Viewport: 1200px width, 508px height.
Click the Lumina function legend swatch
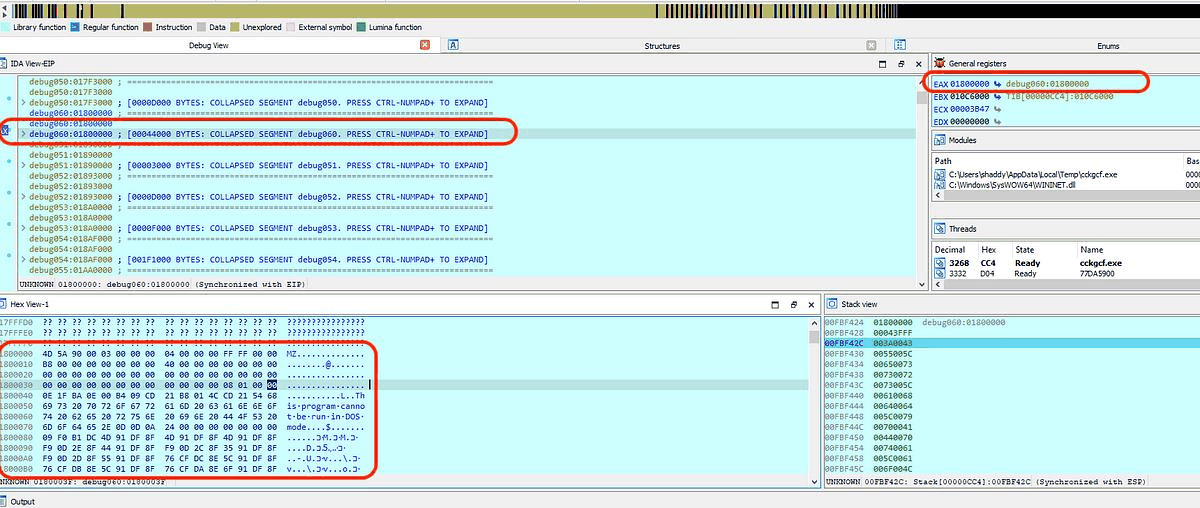point(361,27)
